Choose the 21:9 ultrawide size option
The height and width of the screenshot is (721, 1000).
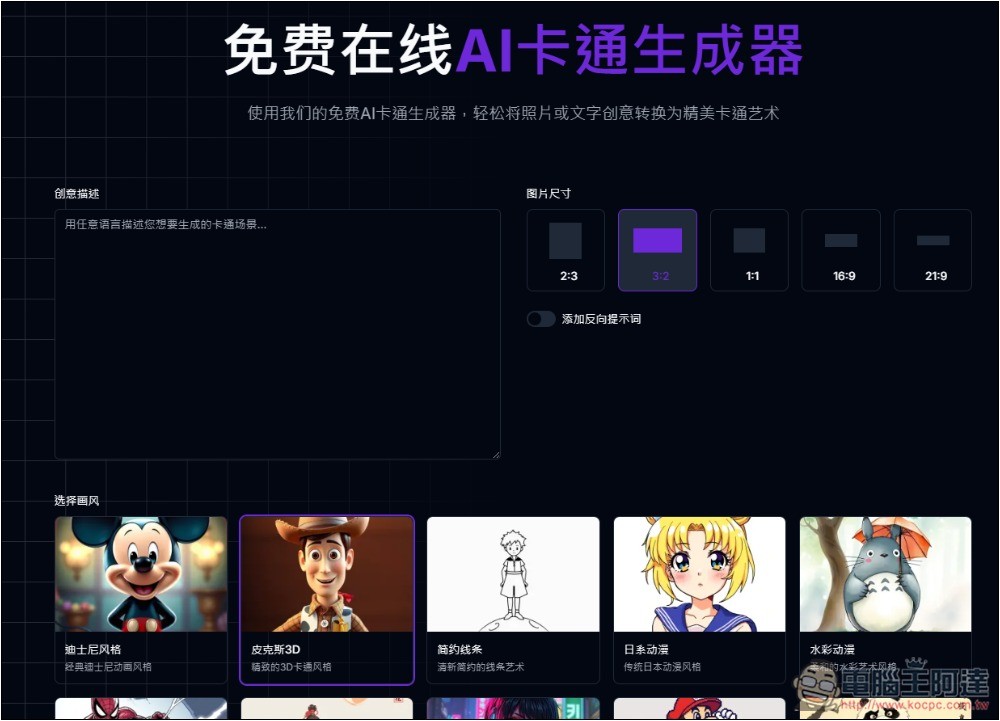(932, 250)
